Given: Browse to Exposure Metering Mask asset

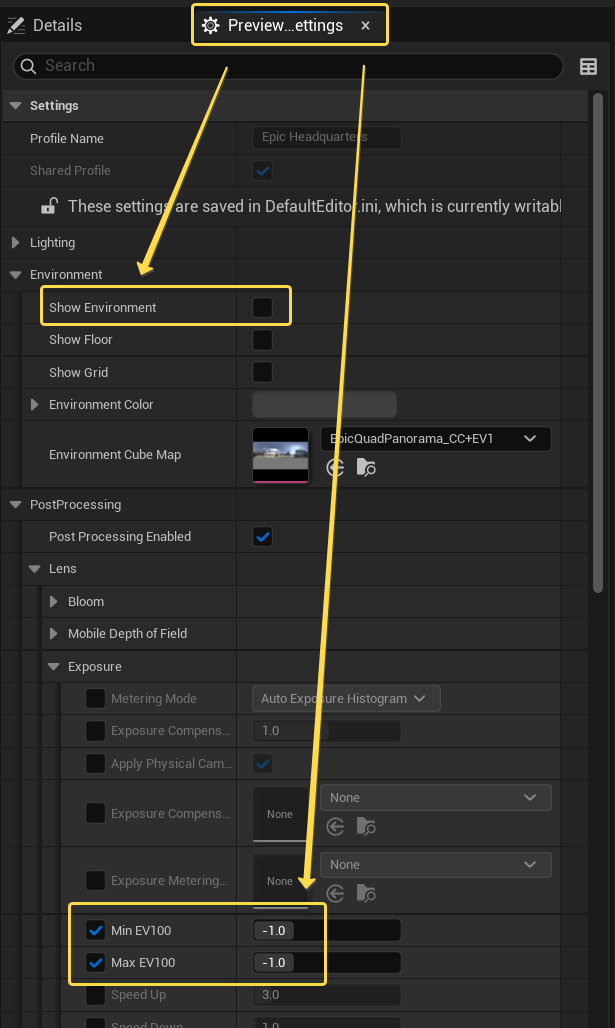Looking at the screenshot, I should point(366,894).
